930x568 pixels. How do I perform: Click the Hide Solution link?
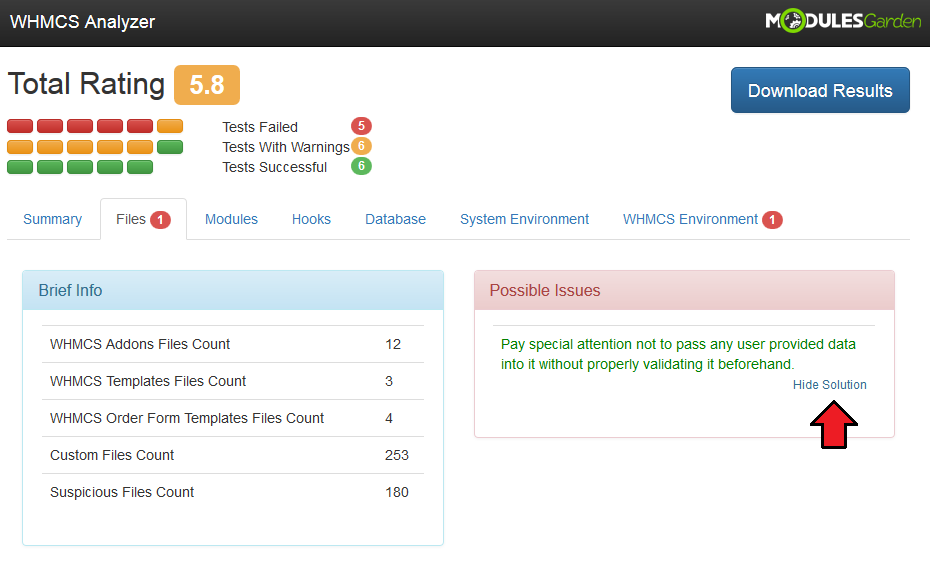(x=830, y=385)
